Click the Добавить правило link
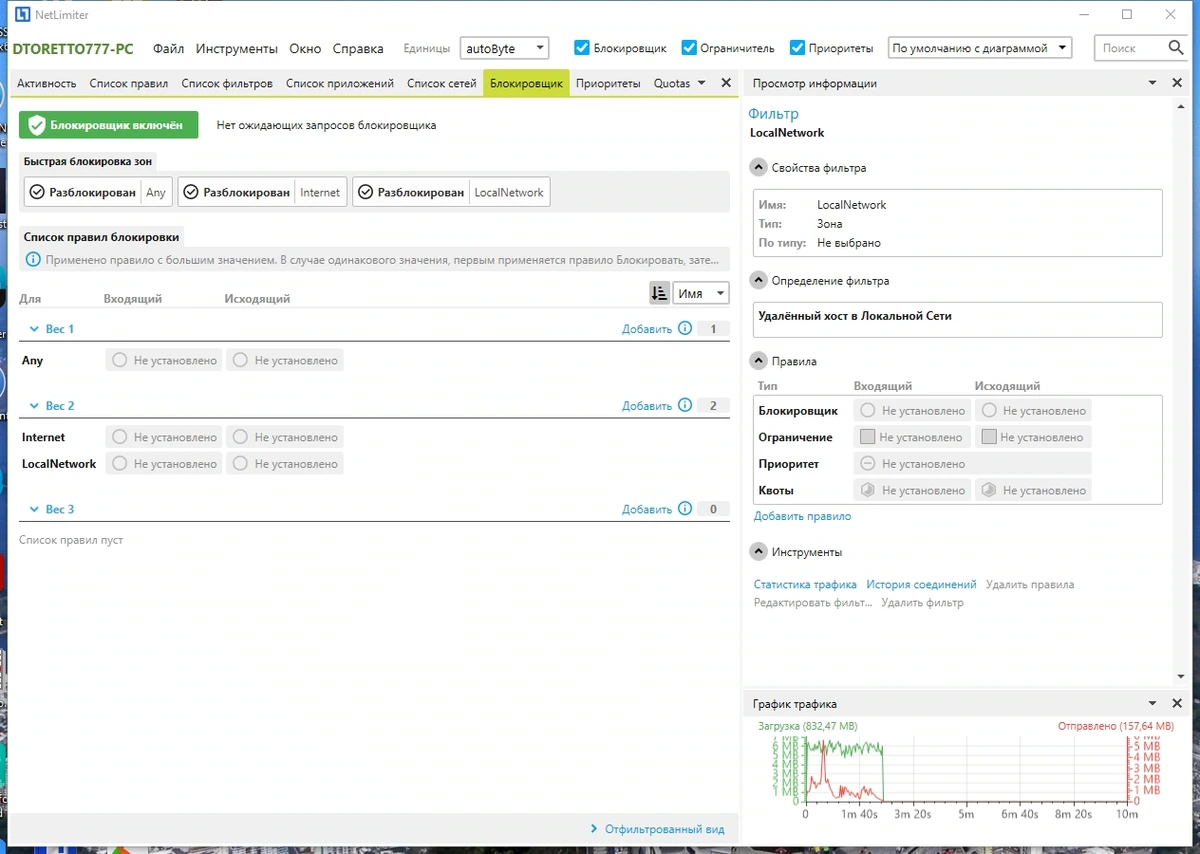 pos(802,516)
